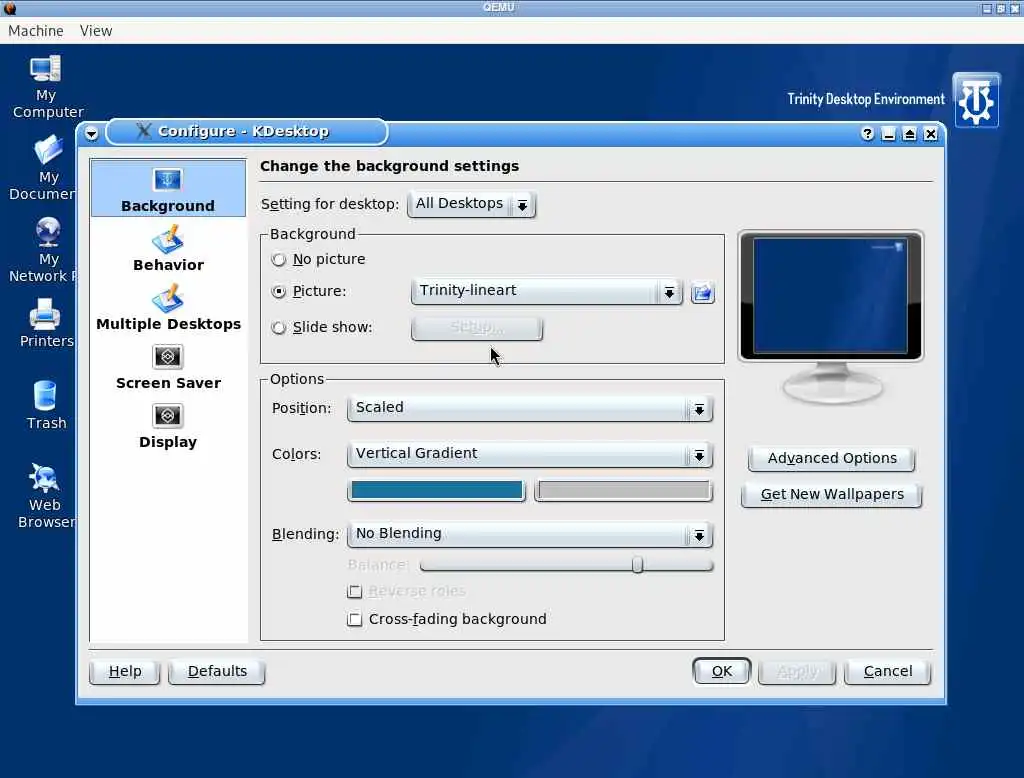The image size is (1024, 778).
Task: Confirm with the OK button
Action: 722,672
